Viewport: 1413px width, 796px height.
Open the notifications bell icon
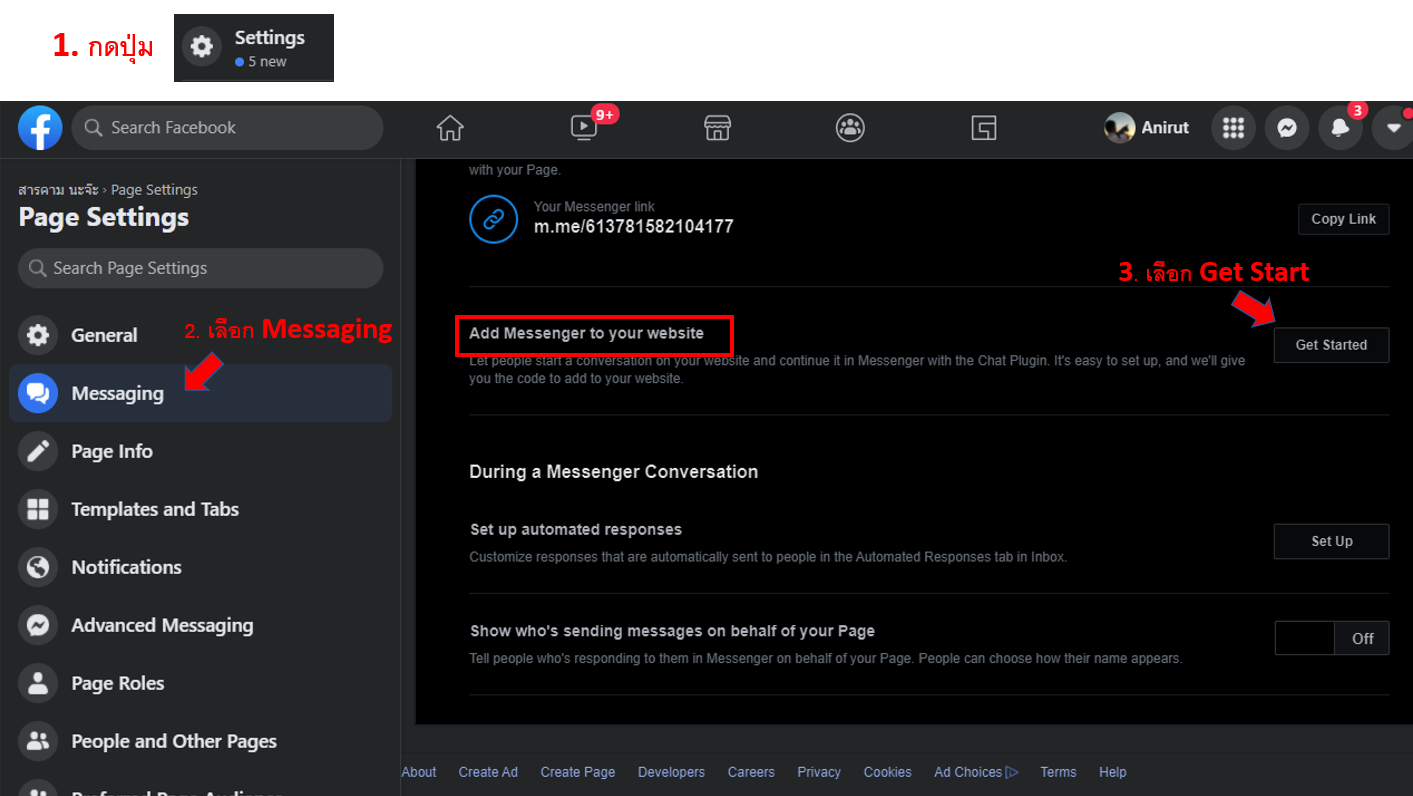pyautogui.click(x=1340, y=128)
